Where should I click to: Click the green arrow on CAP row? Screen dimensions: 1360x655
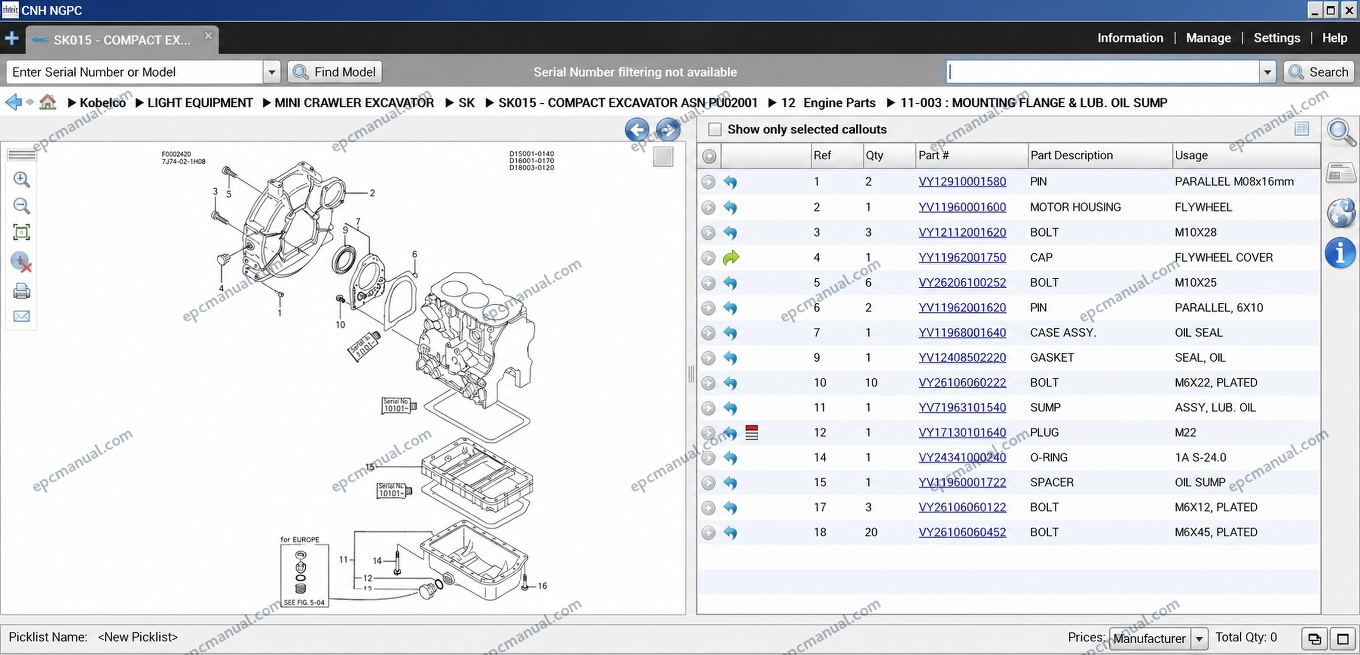coord(731,258)
